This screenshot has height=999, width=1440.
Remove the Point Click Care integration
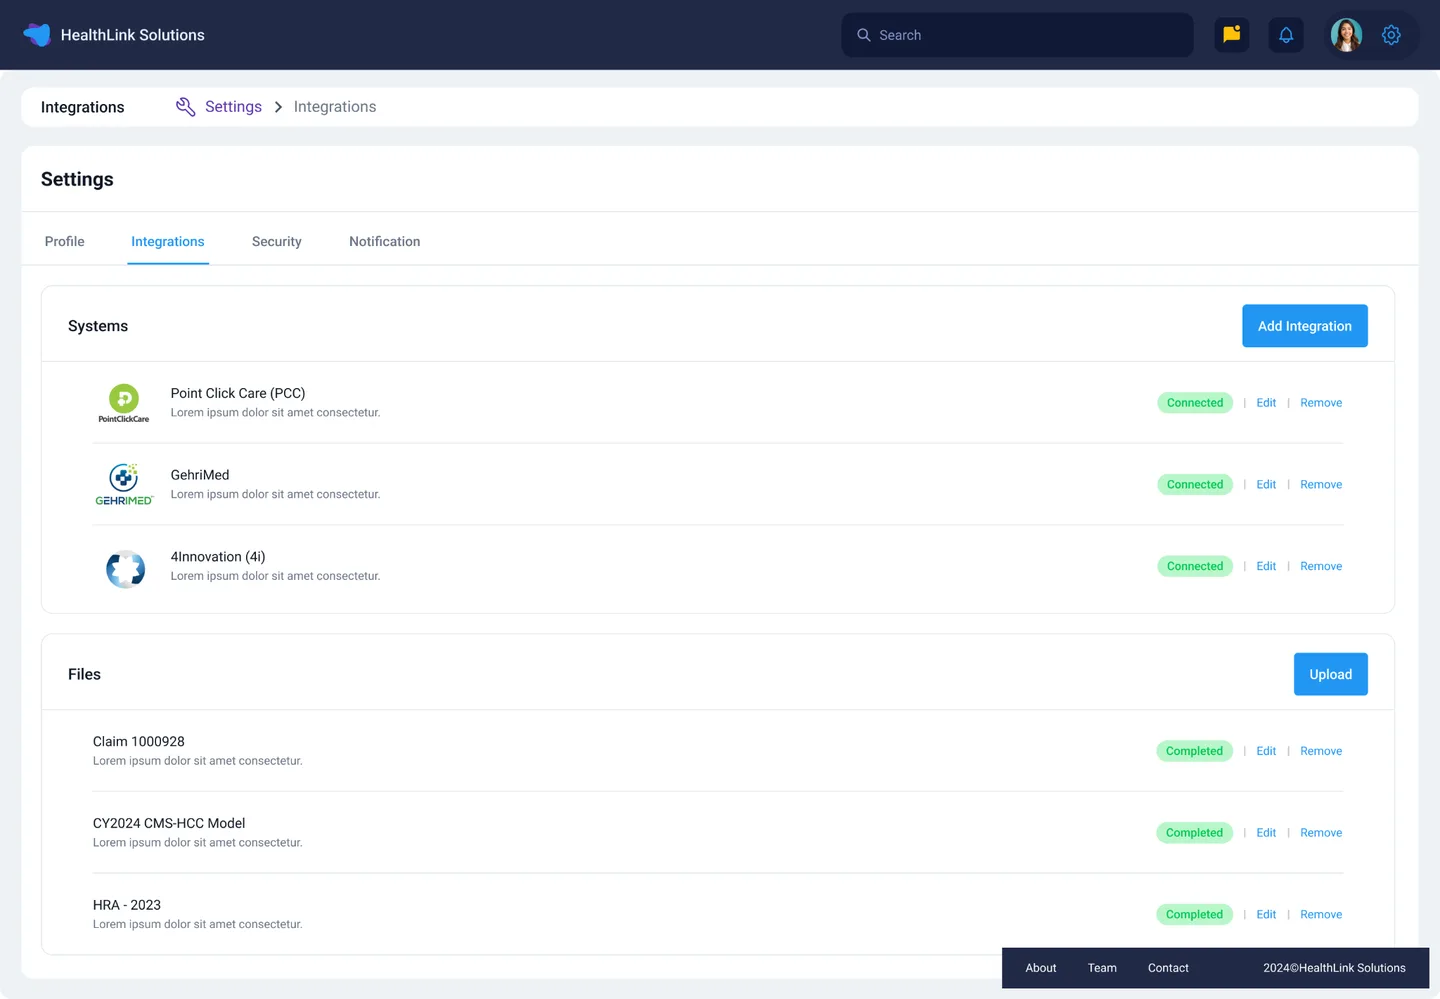[1320, 402]
